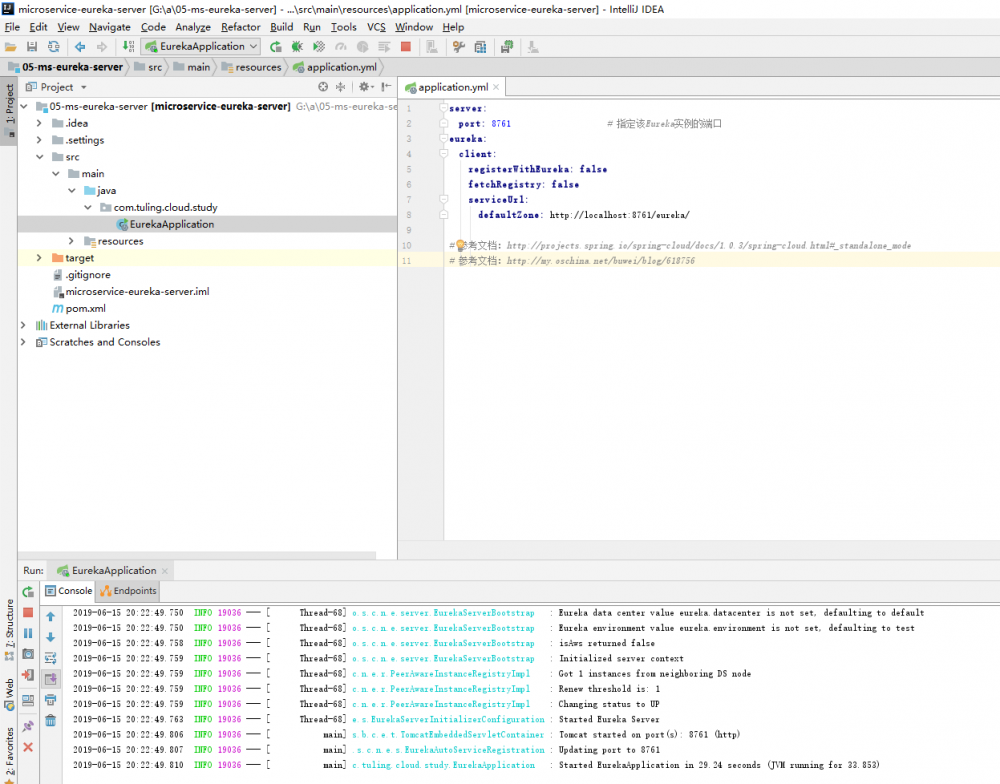Select pom.xml in the project tree

coord(85,309)
